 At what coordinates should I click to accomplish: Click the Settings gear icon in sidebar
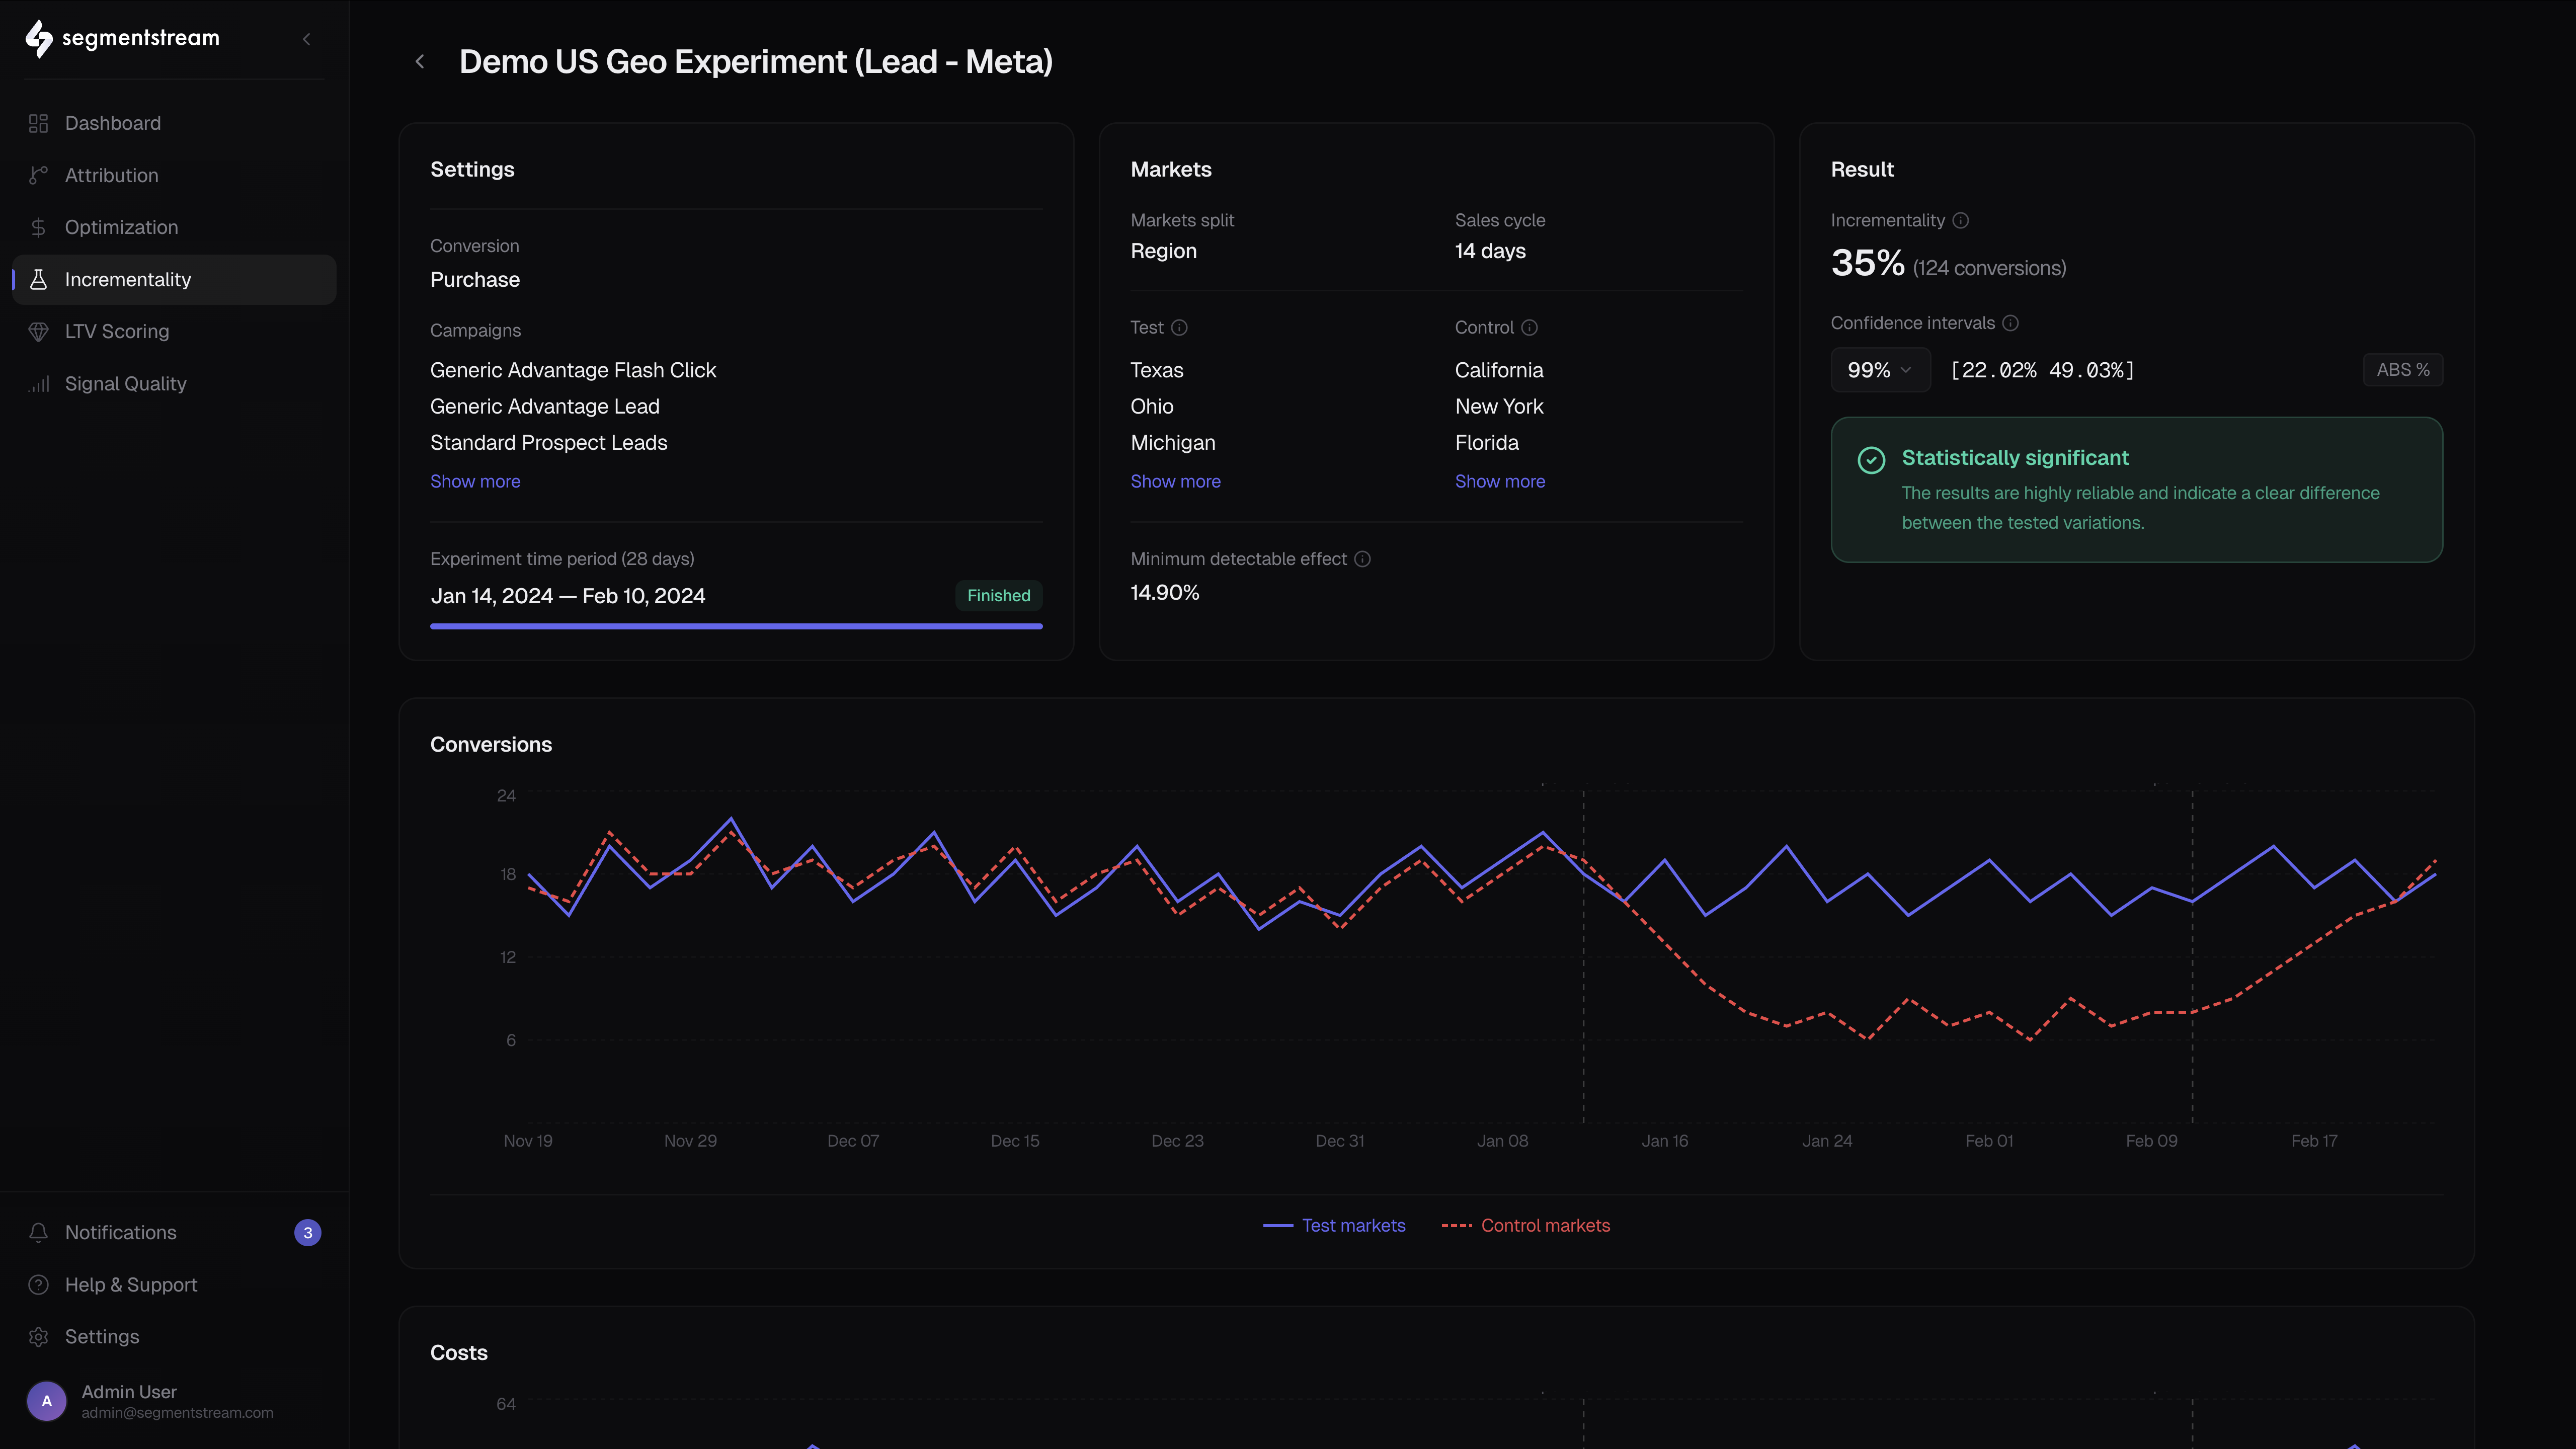coord(39,1336)
